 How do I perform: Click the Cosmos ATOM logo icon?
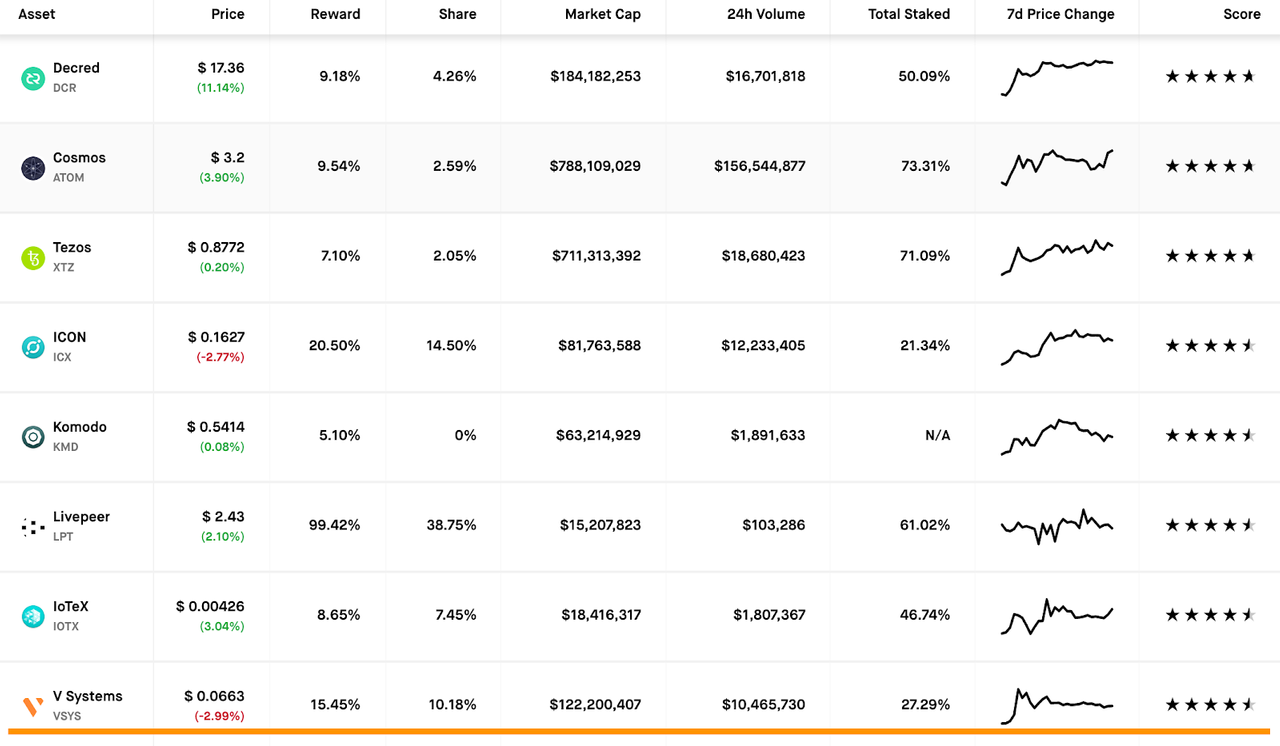(x=33, y=168)
